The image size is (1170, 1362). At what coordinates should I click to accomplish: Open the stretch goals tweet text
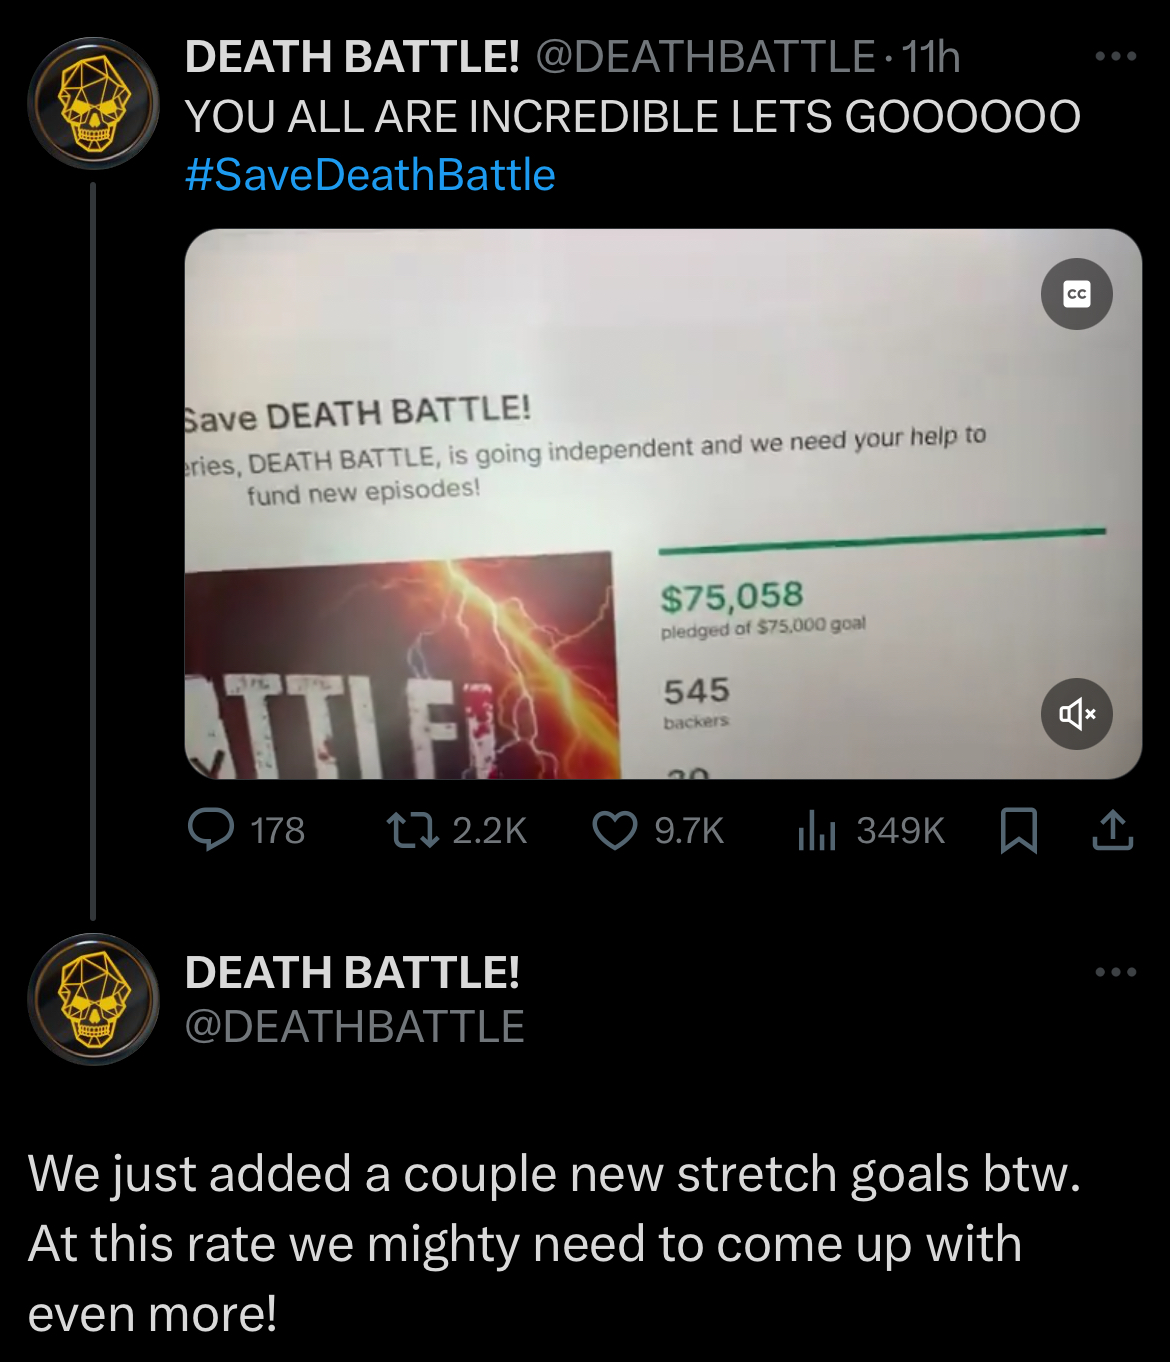coord(555,1243)
